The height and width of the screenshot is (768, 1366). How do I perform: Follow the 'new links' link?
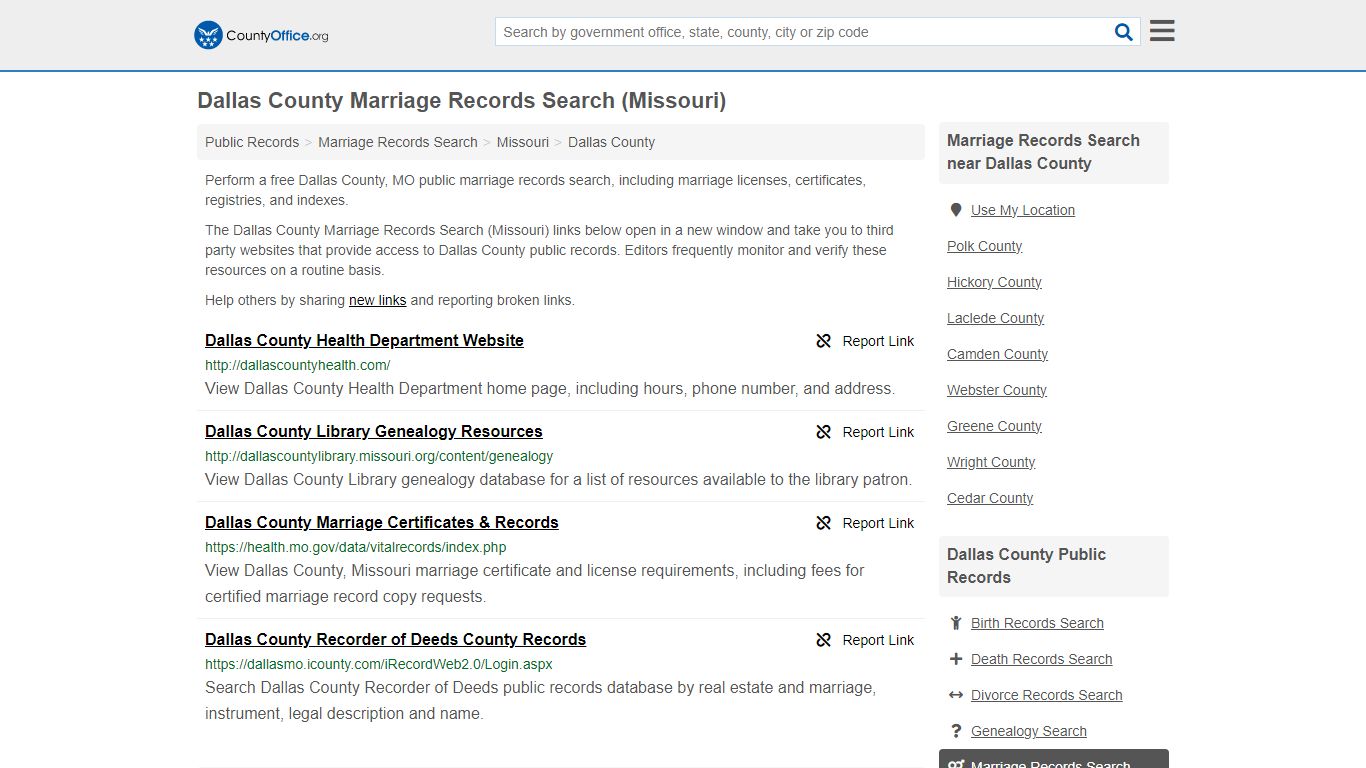pyautogui.click(x=378, y=300)
